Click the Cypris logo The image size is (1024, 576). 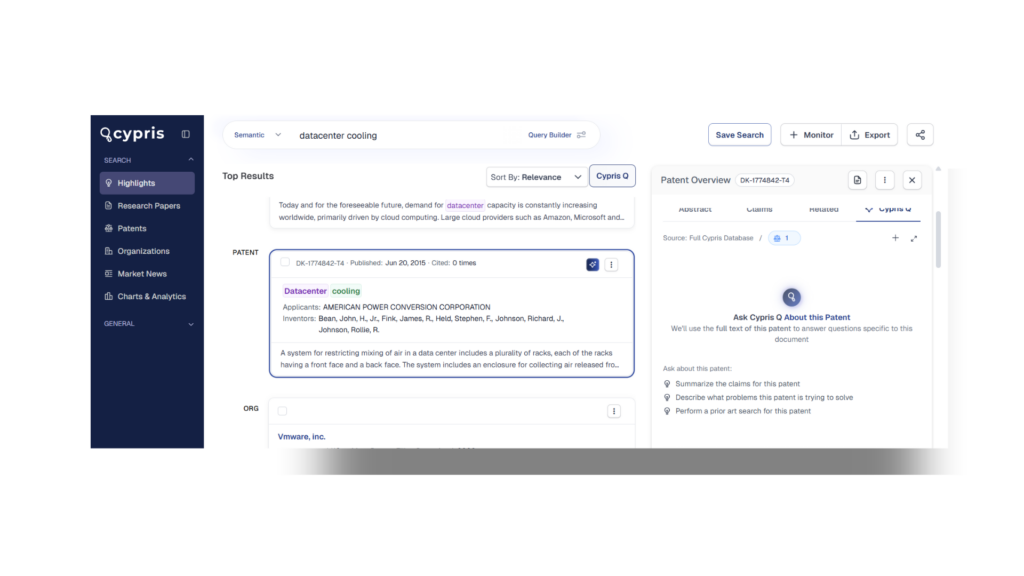tap(133, 134)
